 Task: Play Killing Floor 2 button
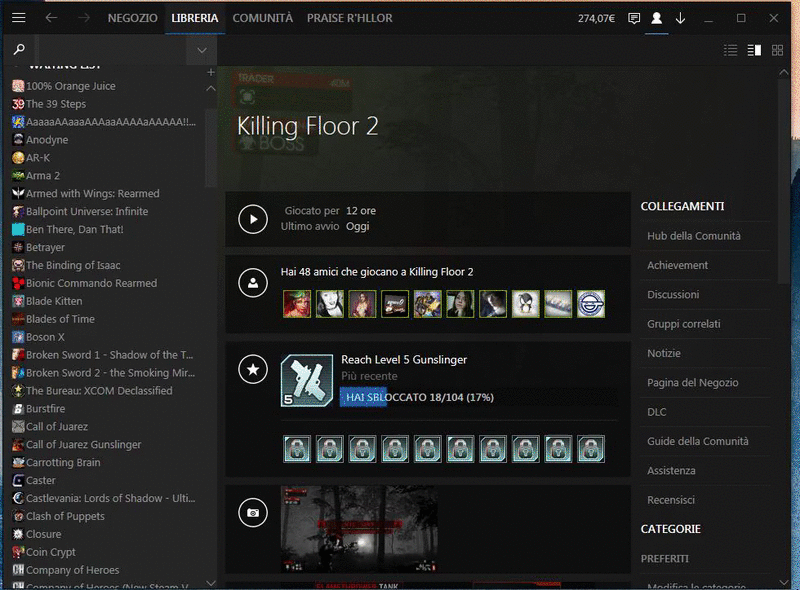coord(253,219)
